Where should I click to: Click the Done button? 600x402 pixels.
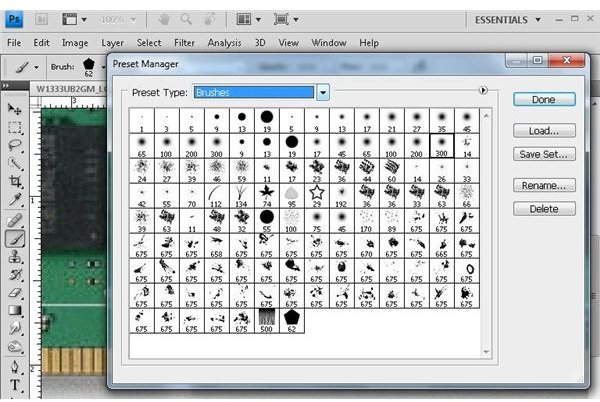point(544,99)
